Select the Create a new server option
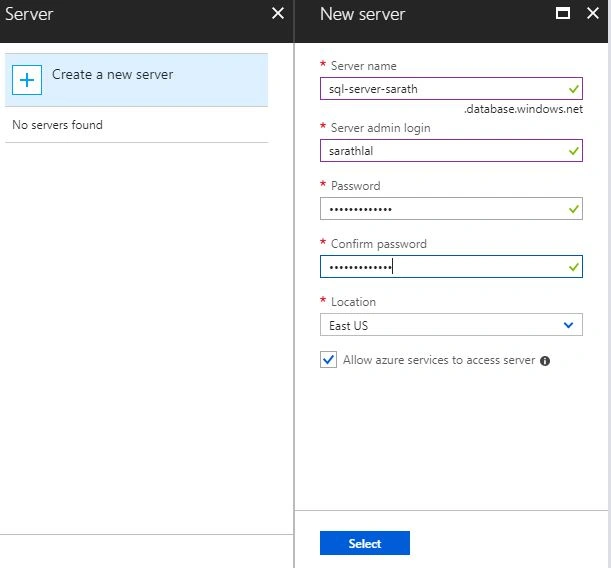The width and height of the screenshot is (611, 568). point(136,80)
